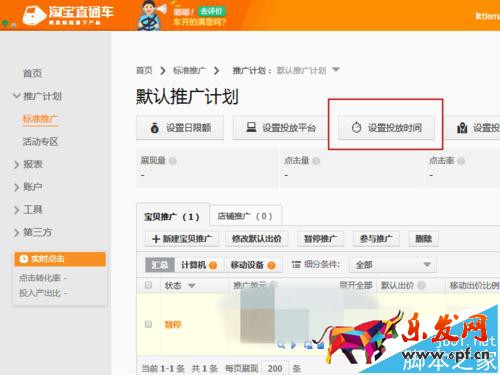Click the info icon next to 点击量
Screen dimensions: 500x375
point(316,161)
